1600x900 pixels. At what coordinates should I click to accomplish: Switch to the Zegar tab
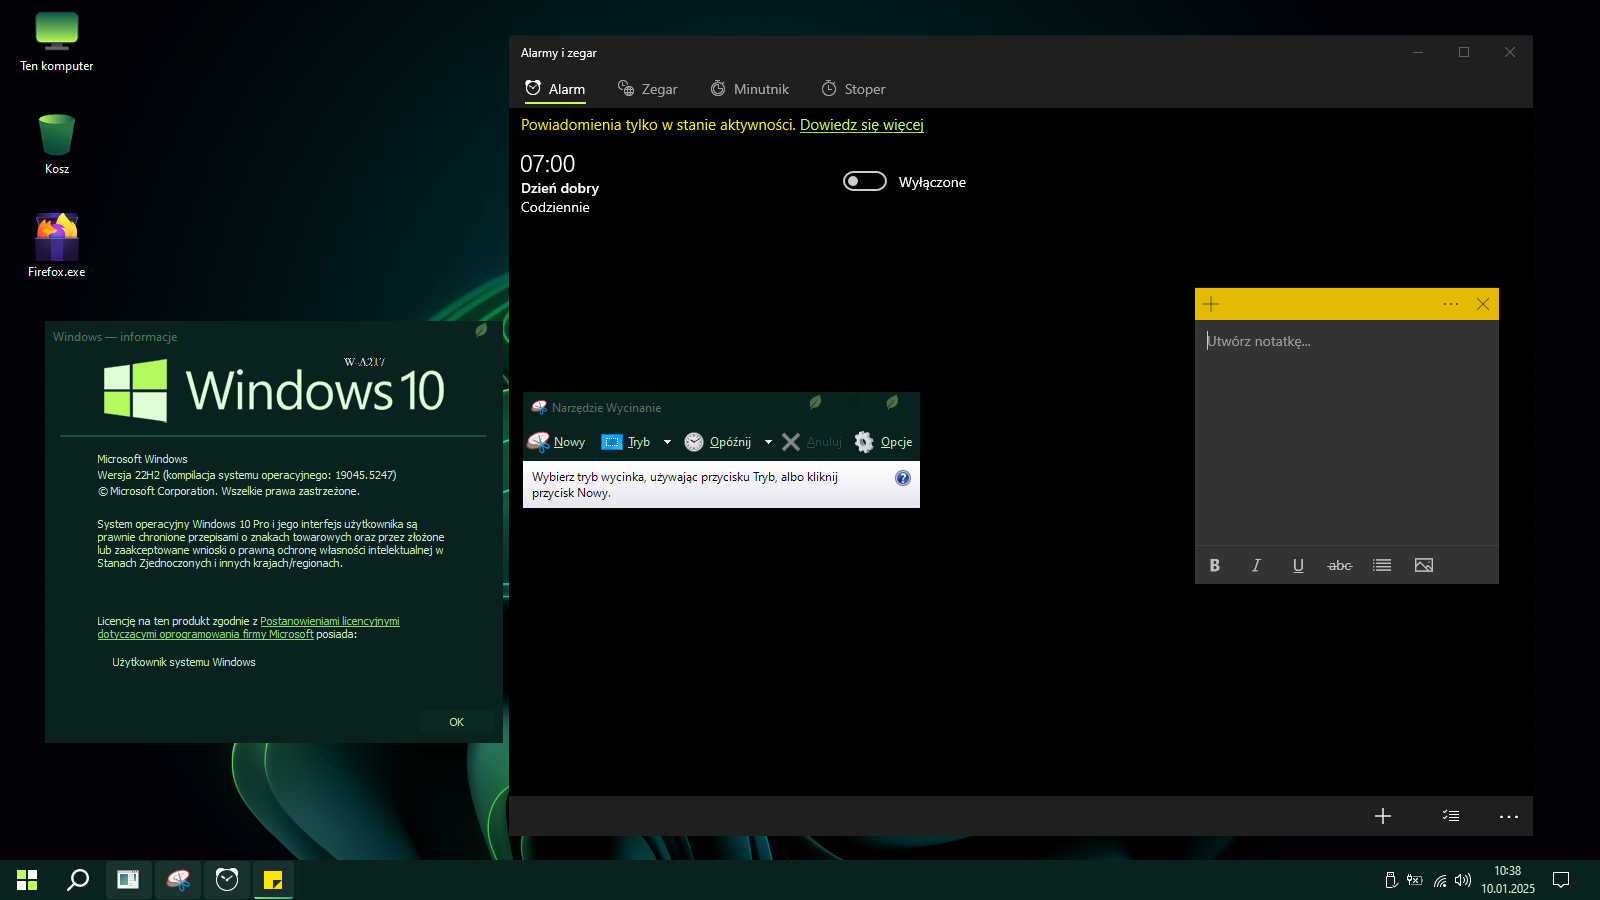click(x=647, y=89)
